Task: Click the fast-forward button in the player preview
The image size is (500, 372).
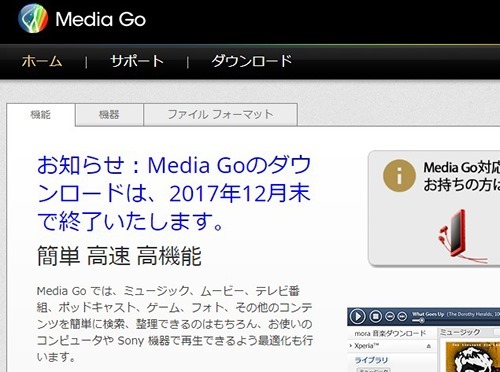Action: point(402,316)
